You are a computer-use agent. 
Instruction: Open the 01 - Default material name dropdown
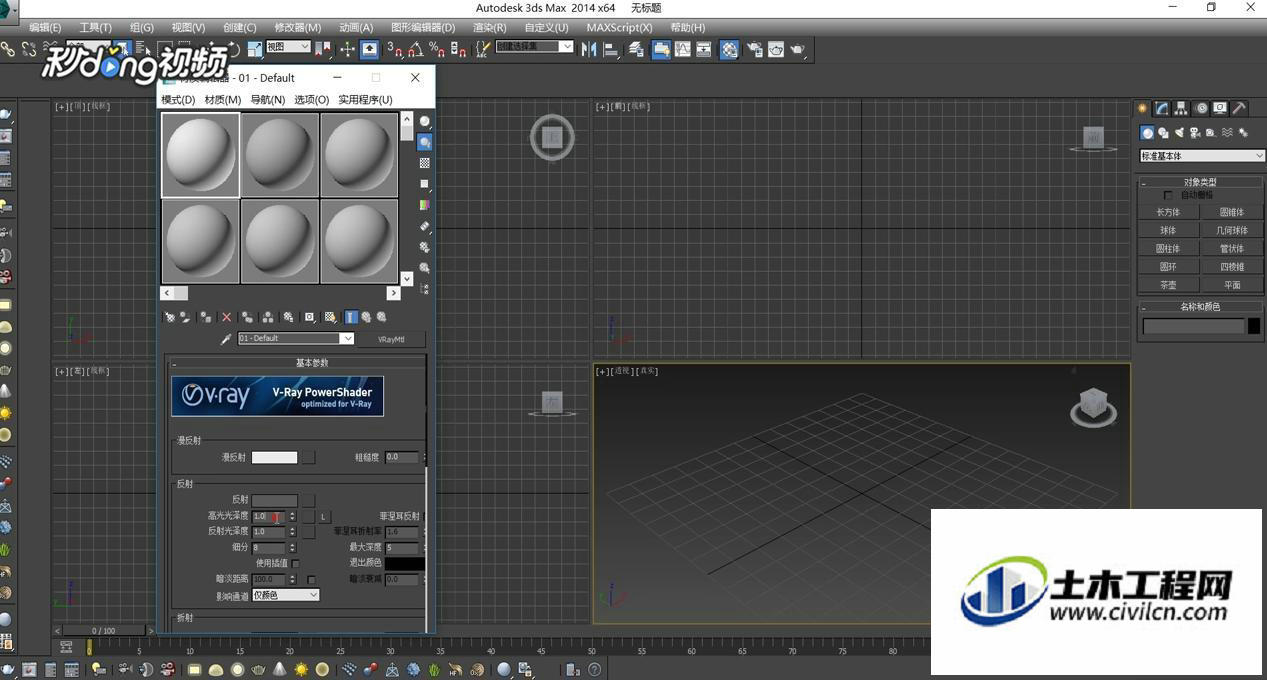296,339
